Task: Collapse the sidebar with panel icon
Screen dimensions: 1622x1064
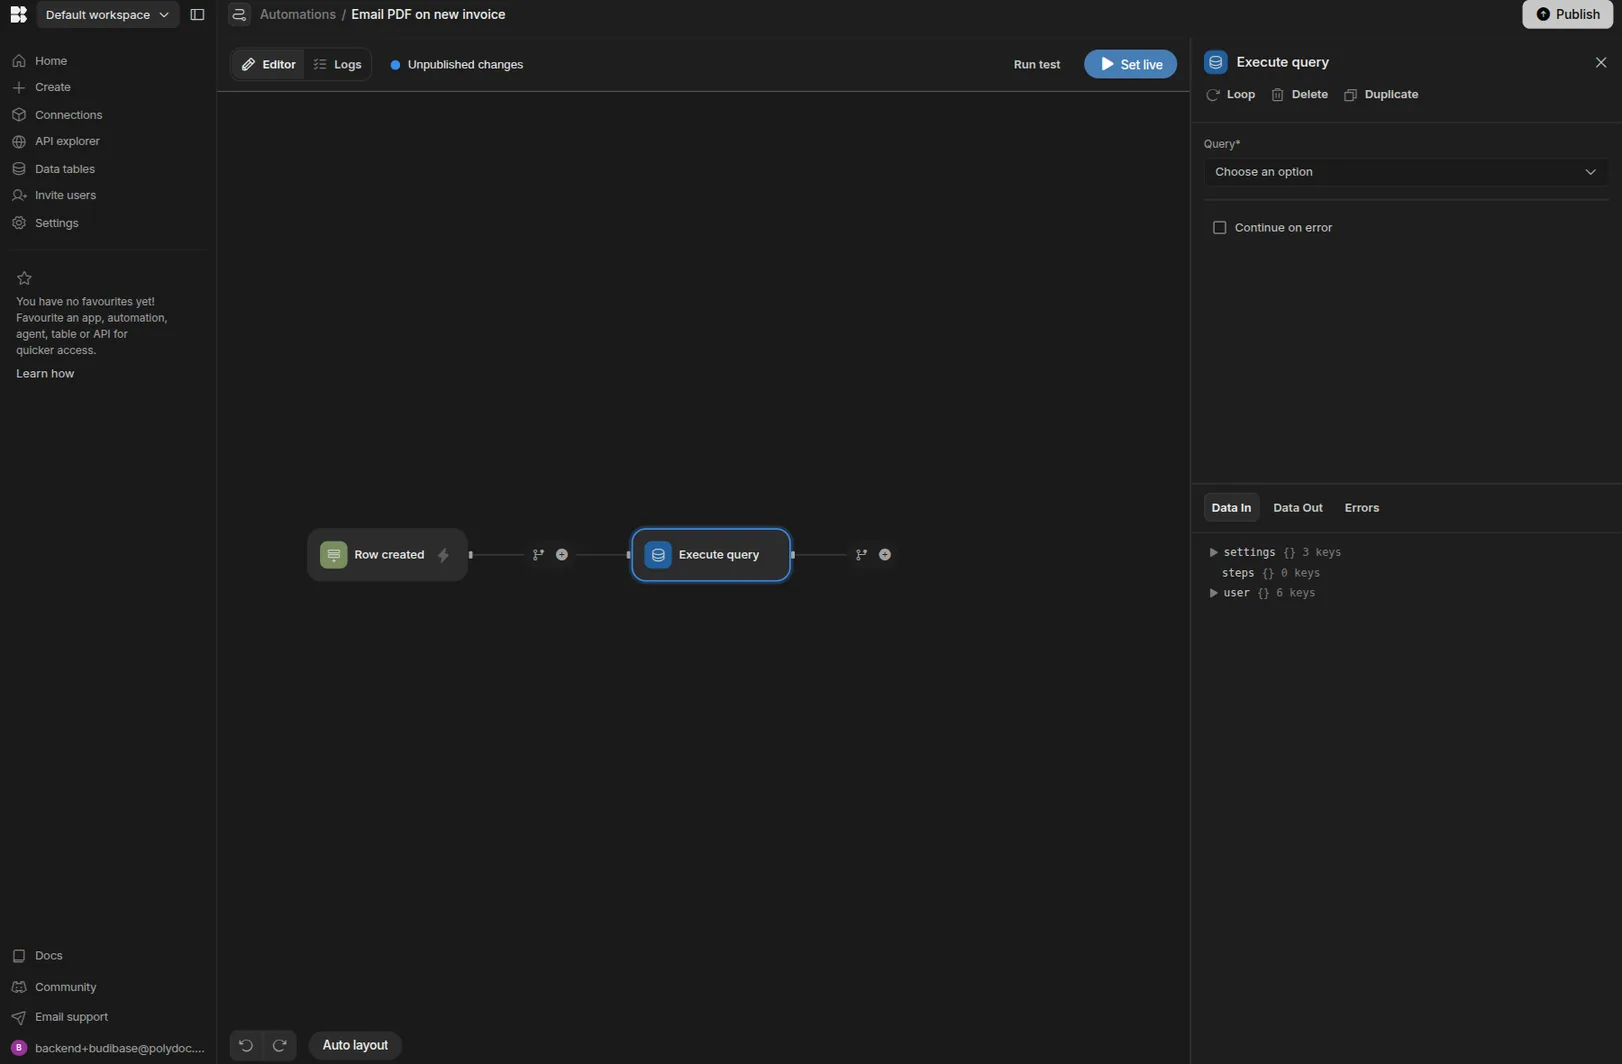Action: coord(197,14)
